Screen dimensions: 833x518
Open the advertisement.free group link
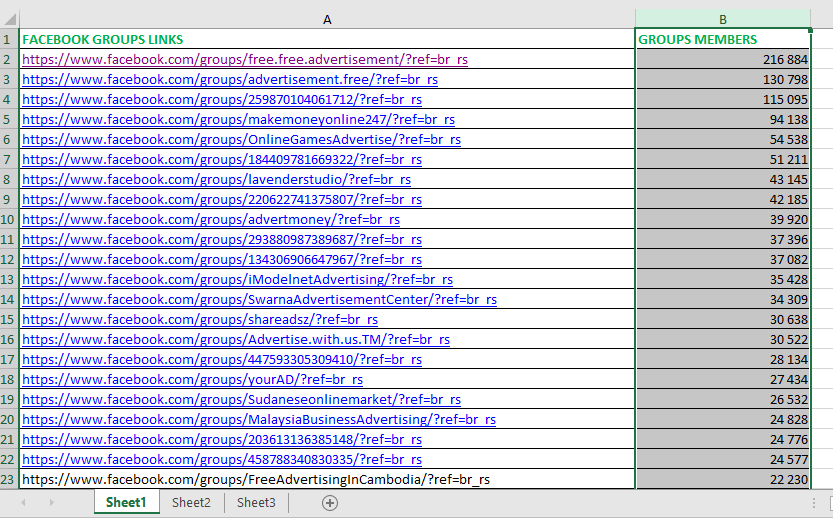(230, 80)
